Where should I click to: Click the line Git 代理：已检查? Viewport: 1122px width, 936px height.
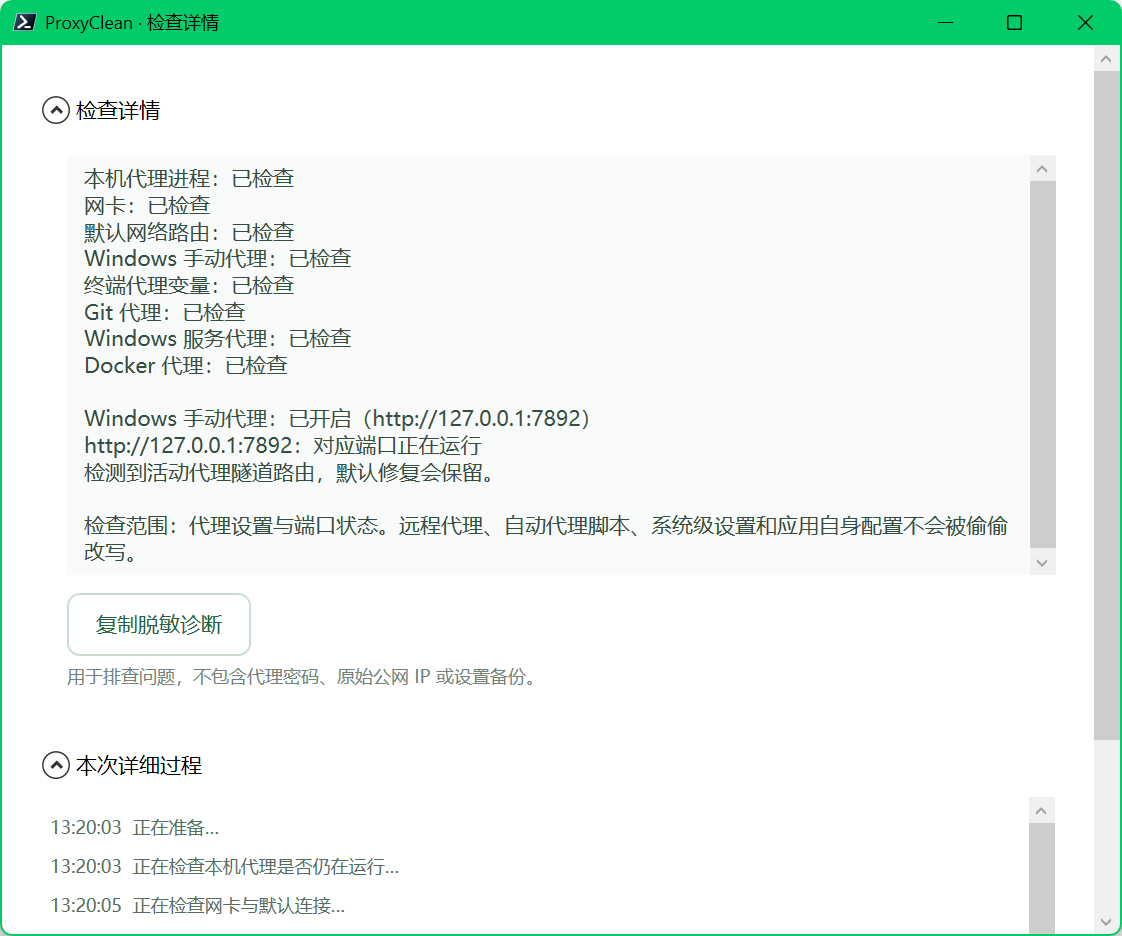[x=165, y=312]
